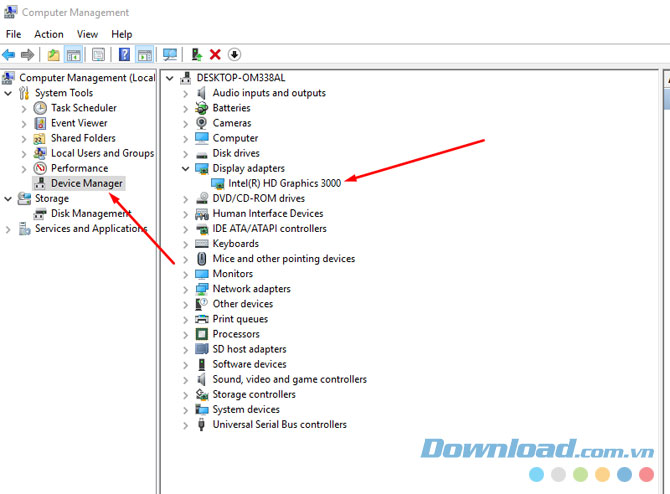Select Intel(R) HD Graphics 3000 device
The height and width of the screenshot is (494, 670).
[284, 184]
